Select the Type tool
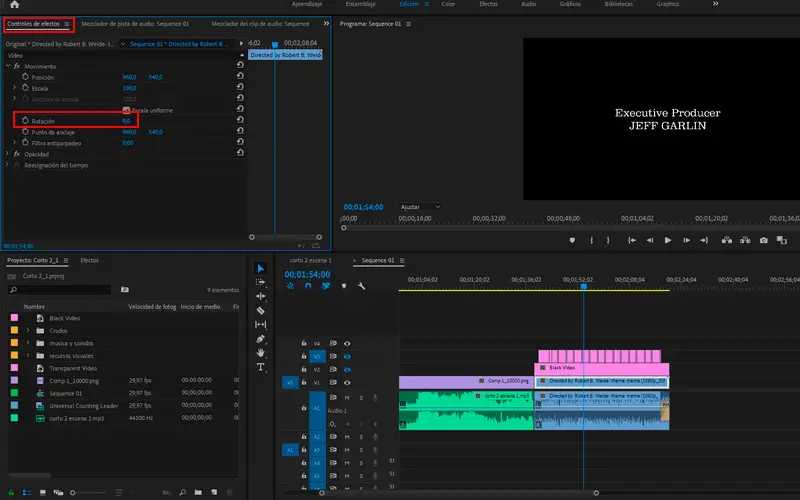Viewport: 800px width, 500px height. 261,367
